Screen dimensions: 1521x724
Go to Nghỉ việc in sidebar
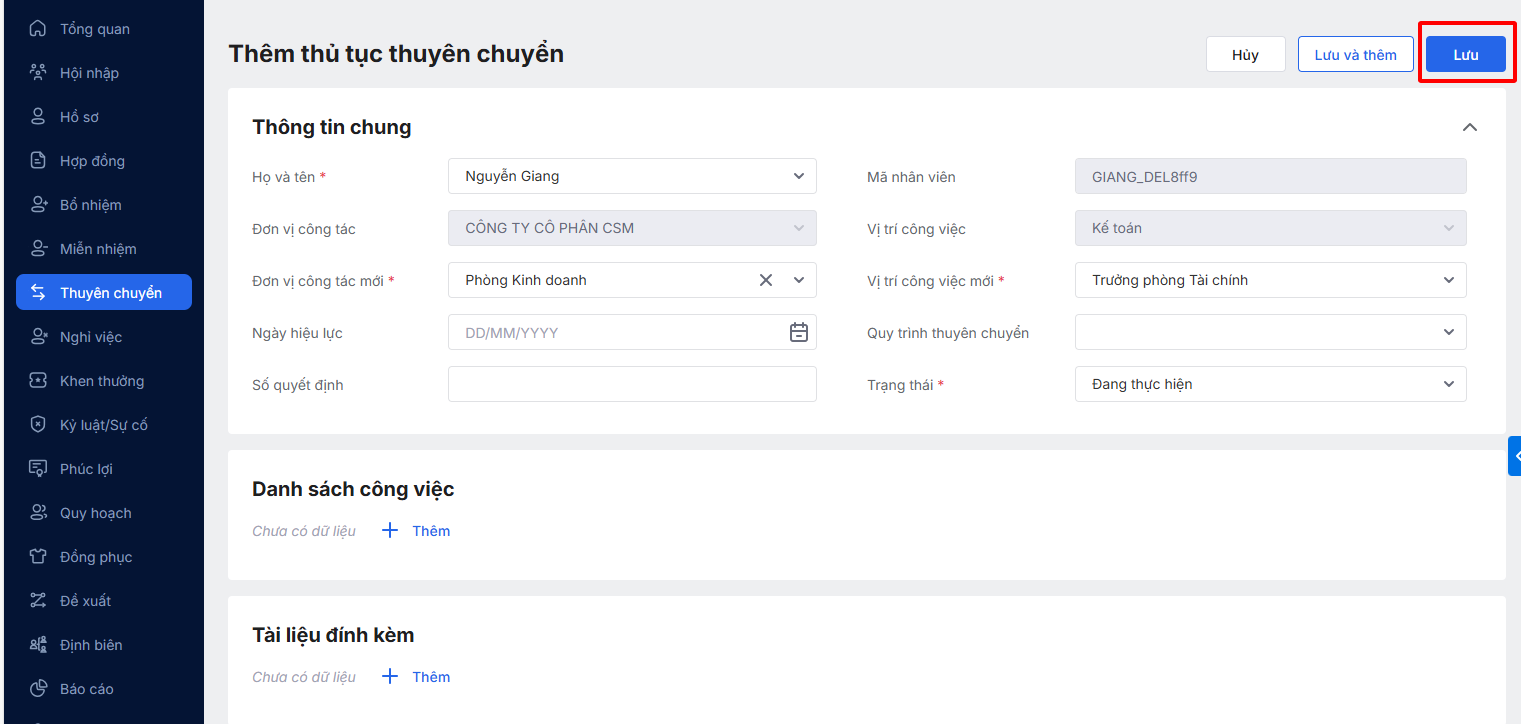pyautogui.click(x=91, y=337)
